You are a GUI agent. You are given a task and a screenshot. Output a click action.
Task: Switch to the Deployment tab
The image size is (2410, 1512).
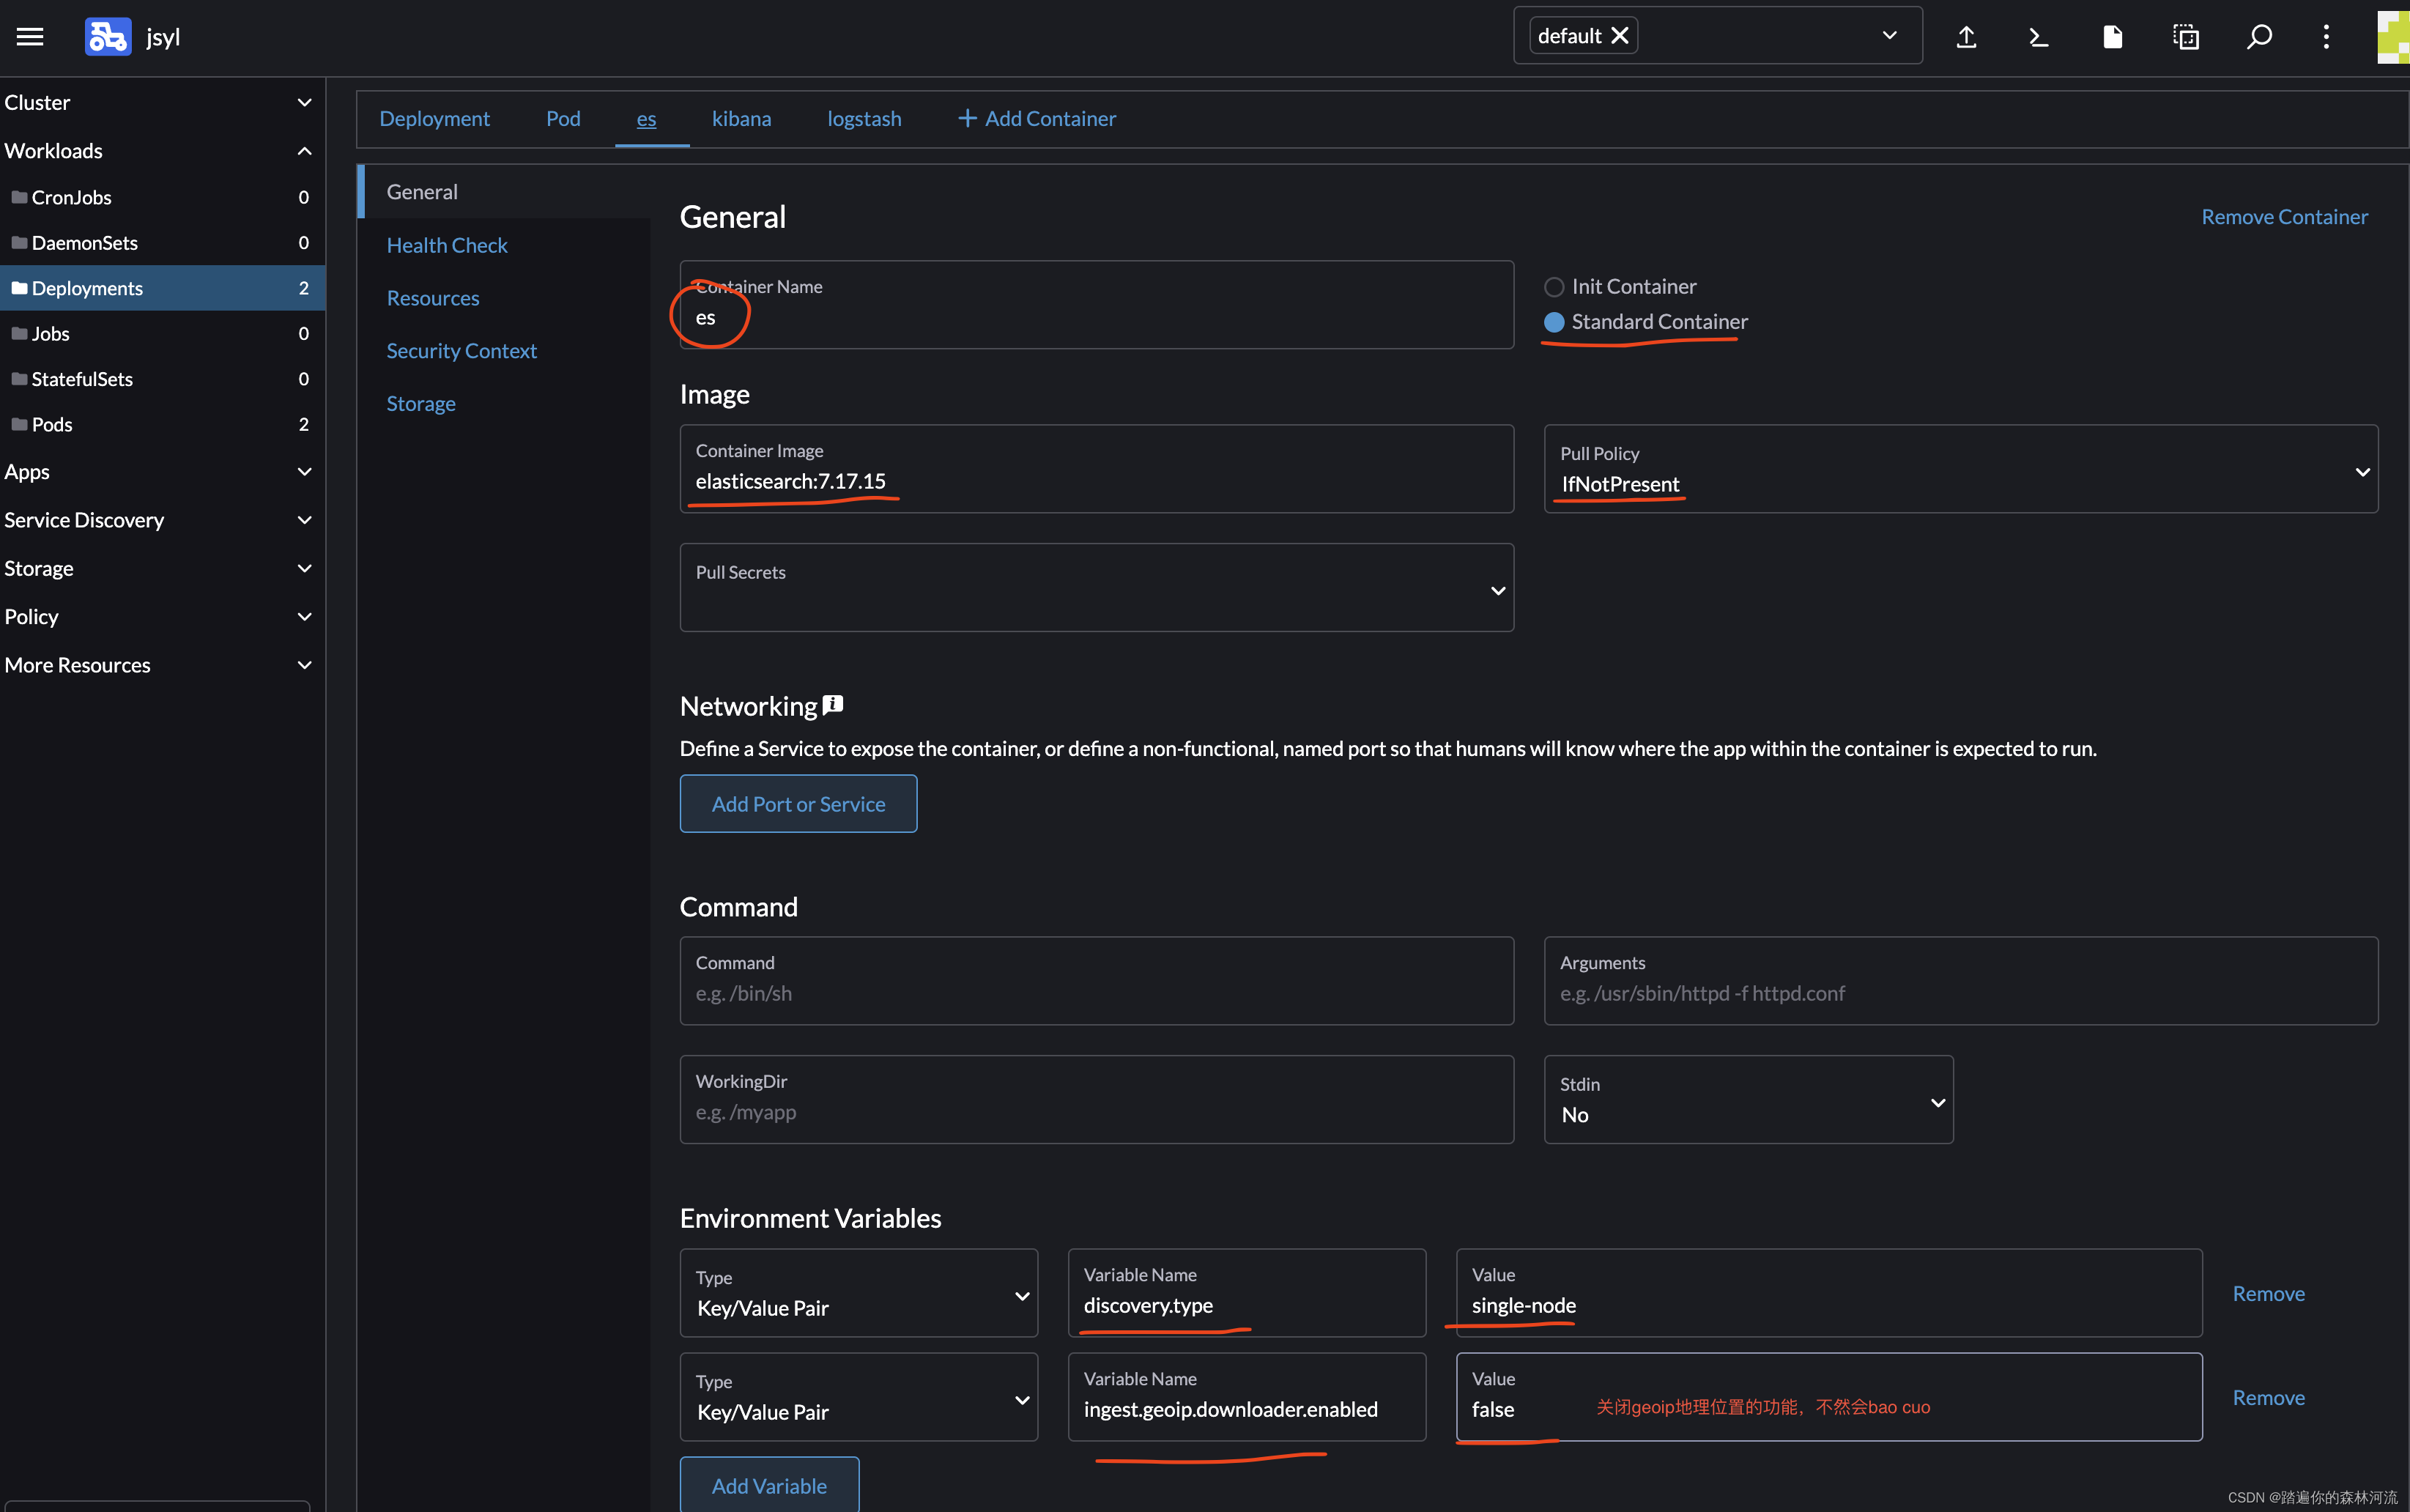(434, 118)
